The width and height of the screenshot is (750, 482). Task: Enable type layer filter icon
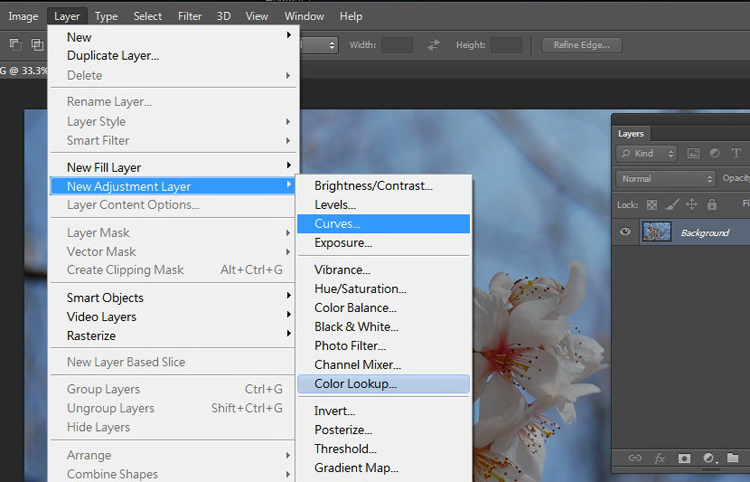pos(736,153)
